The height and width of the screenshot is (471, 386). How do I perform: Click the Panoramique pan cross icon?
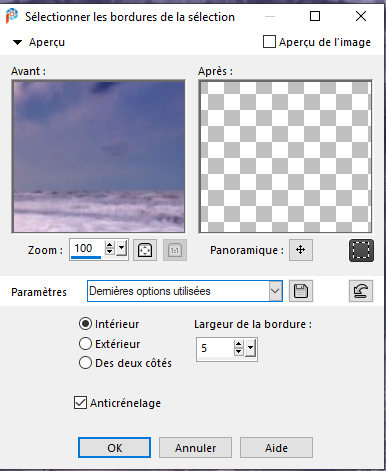coord(301,250)
